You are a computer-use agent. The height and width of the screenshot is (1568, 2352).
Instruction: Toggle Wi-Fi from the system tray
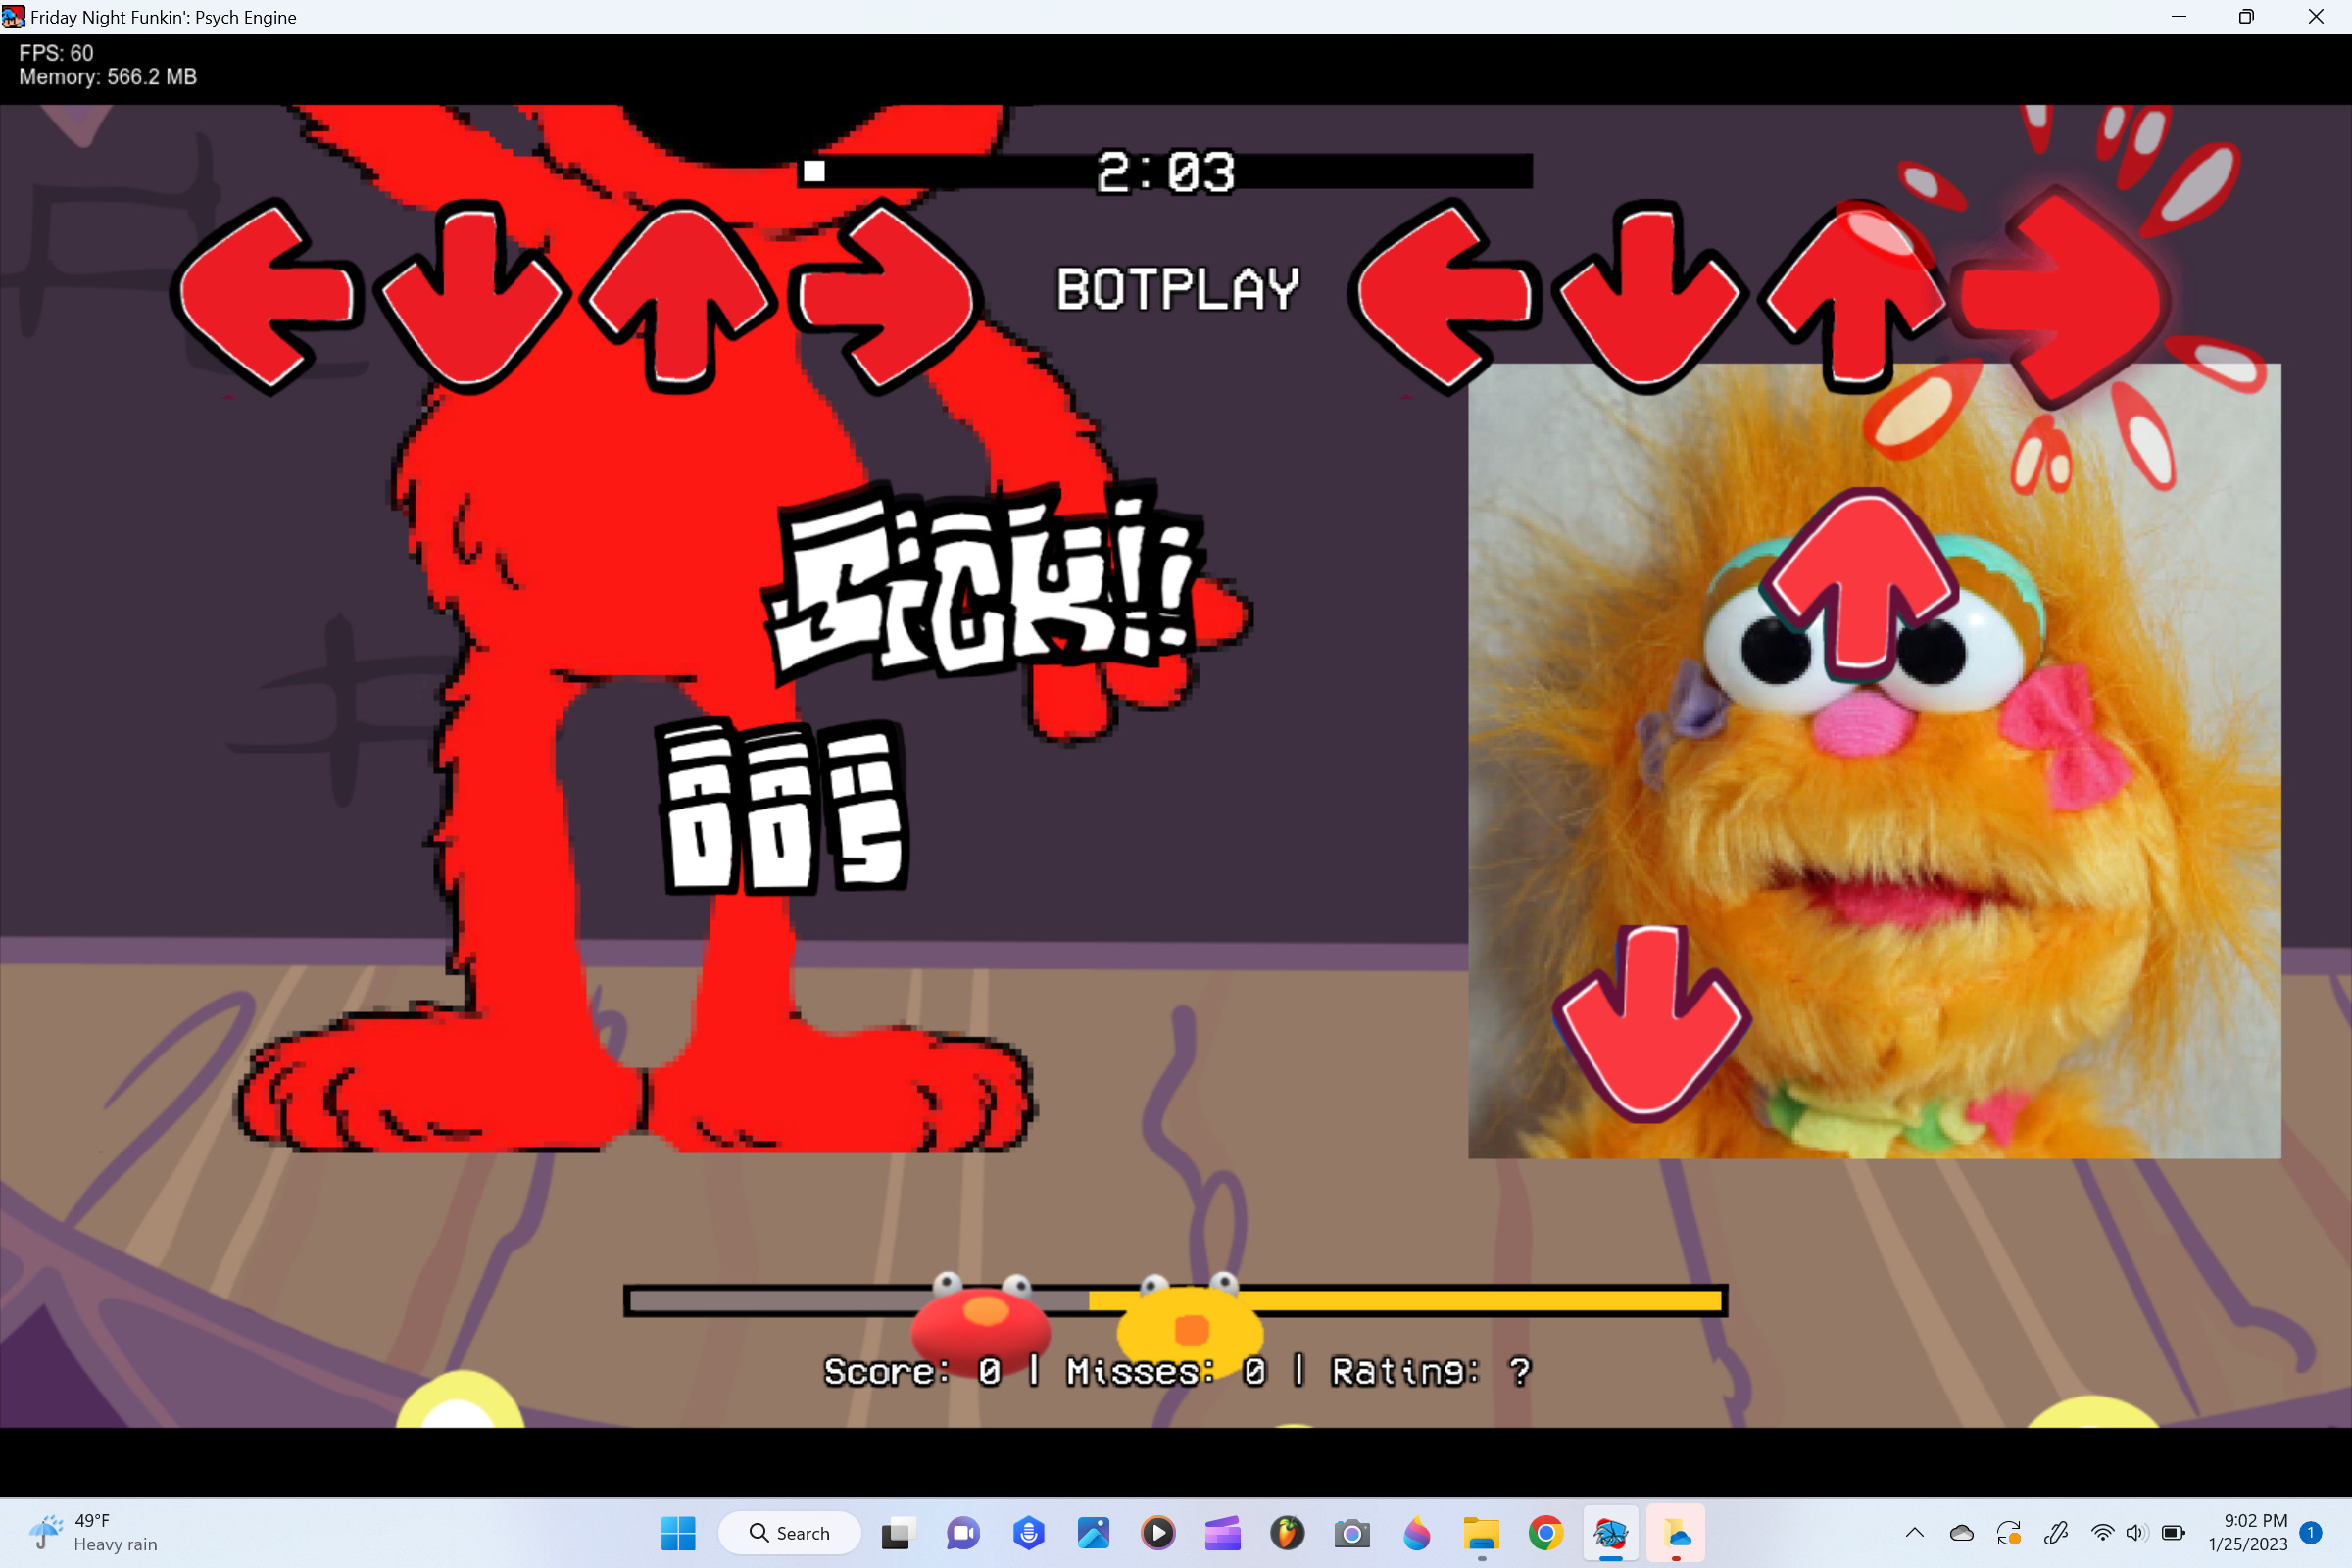2103,1533
